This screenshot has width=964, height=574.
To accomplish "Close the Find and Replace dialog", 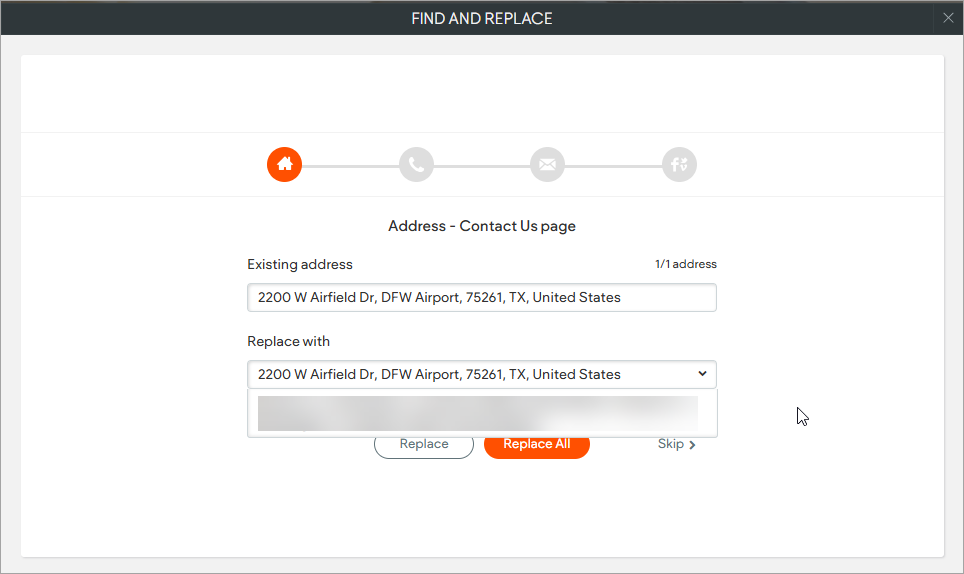I will click(x=948, y=17).
